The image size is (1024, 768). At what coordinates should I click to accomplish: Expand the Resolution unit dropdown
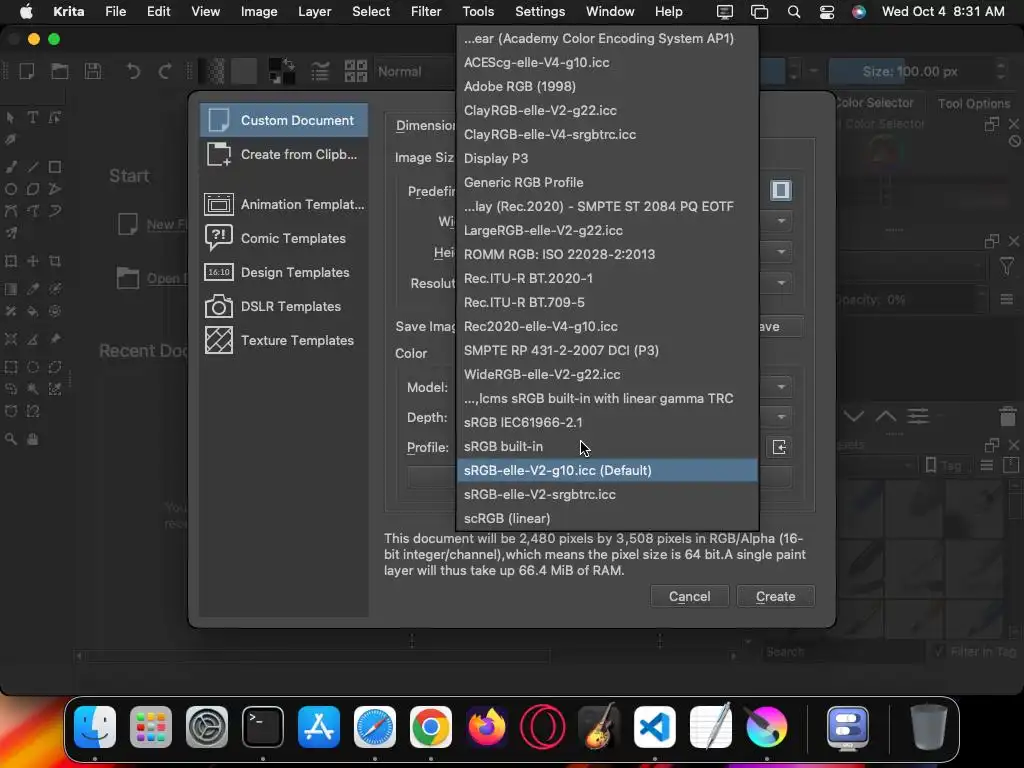point(781,283)
